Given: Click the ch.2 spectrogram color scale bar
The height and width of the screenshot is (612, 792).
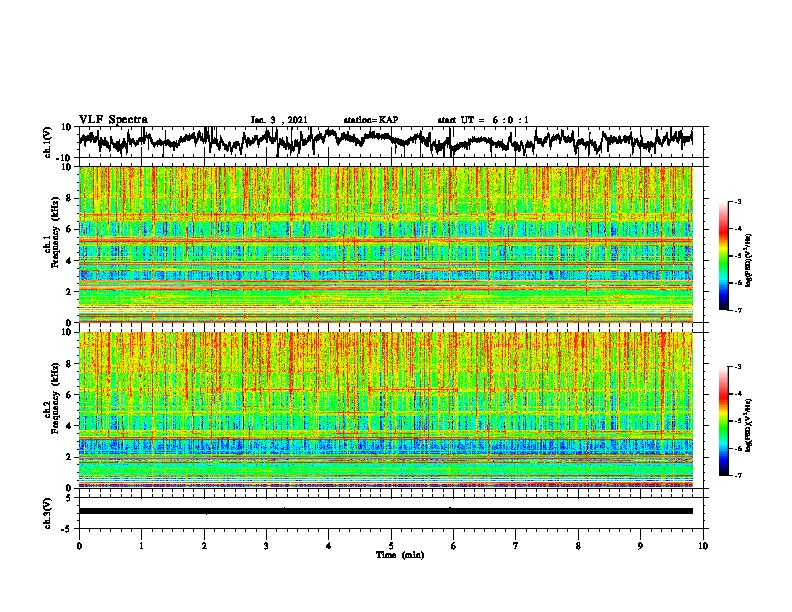Looking at the screenshot, I should point(724,421).
